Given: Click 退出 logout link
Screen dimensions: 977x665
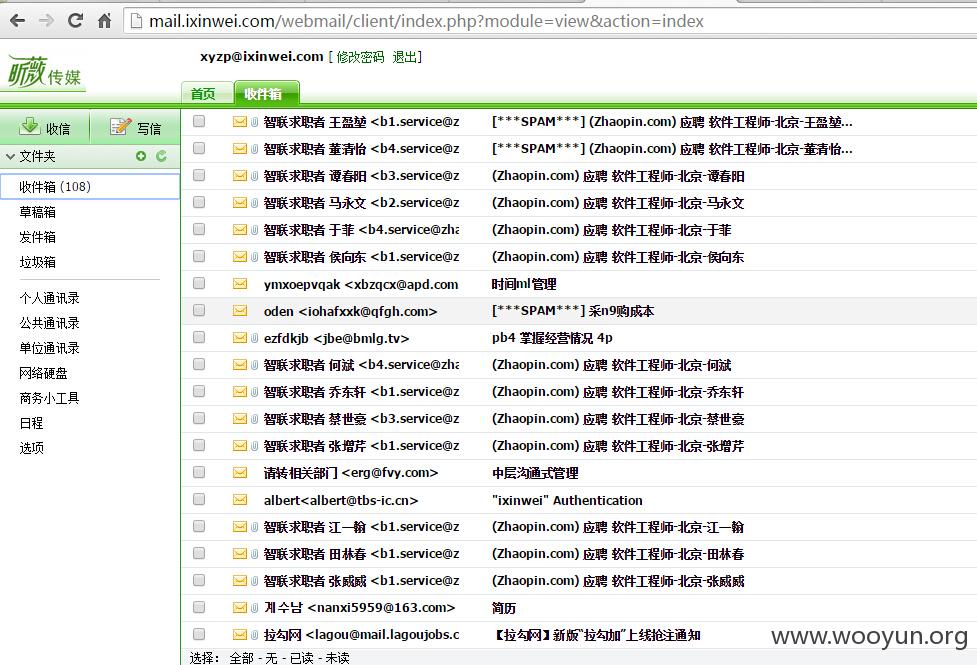Looking at the screenshot, I should (404, 57).
